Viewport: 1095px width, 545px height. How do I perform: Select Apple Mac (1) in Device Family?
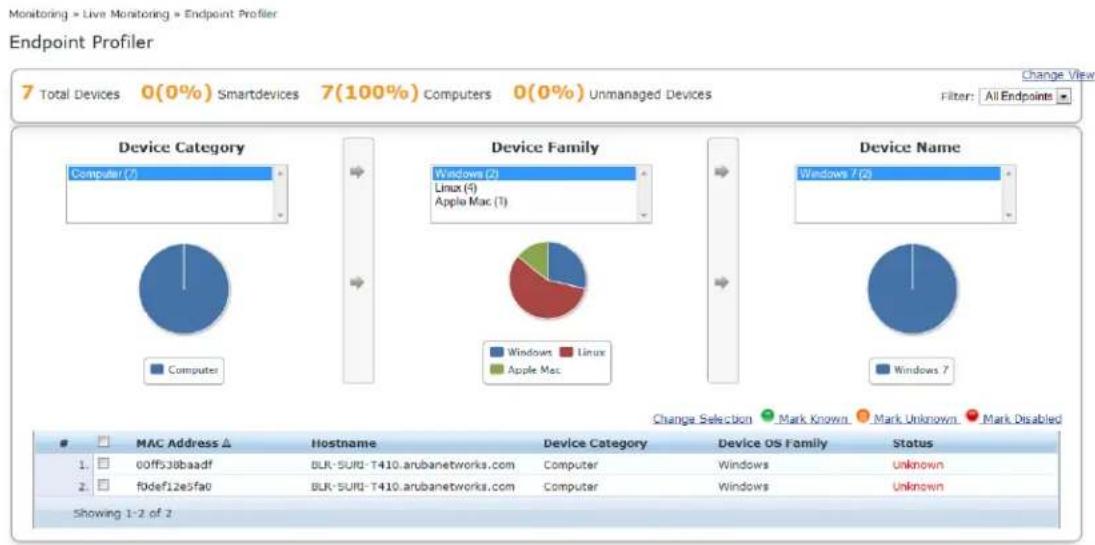coord(534,201)
